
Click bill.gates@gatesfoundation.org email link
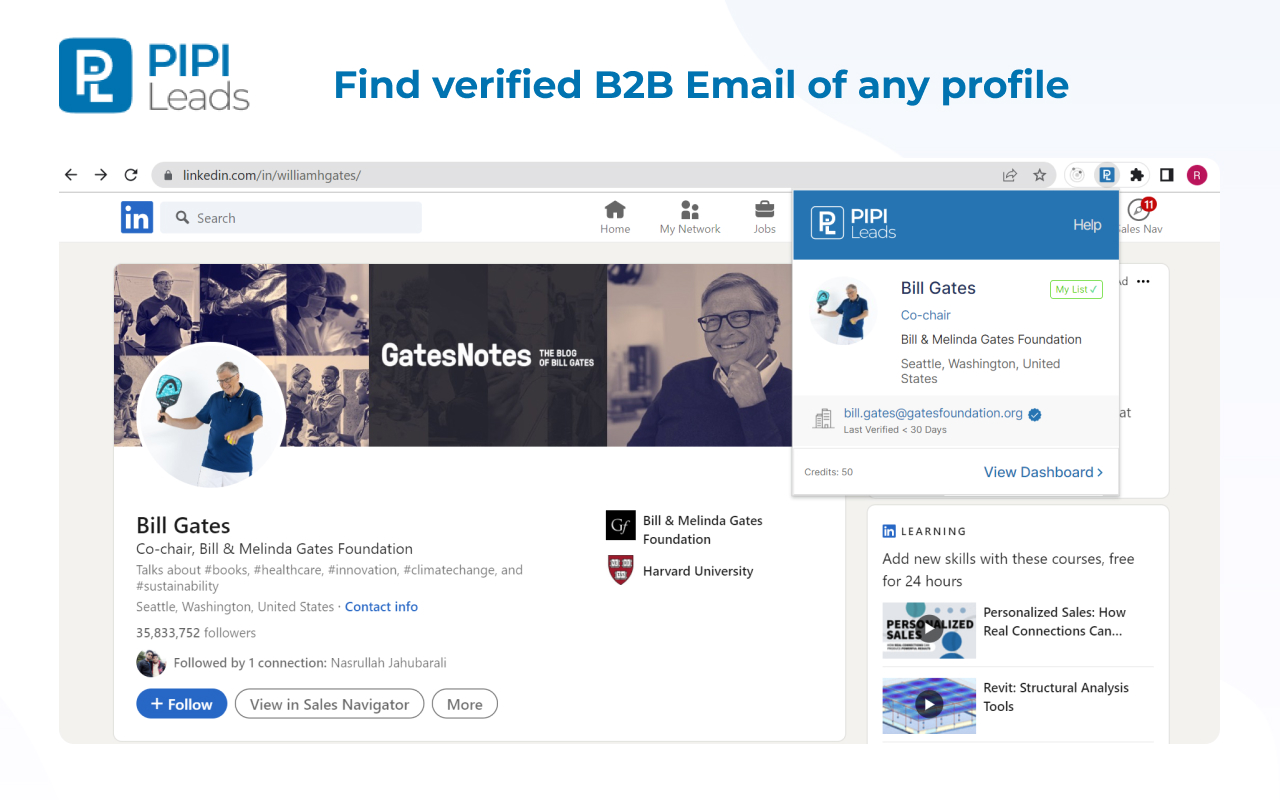pyautogui.click(x=933, y=412)
